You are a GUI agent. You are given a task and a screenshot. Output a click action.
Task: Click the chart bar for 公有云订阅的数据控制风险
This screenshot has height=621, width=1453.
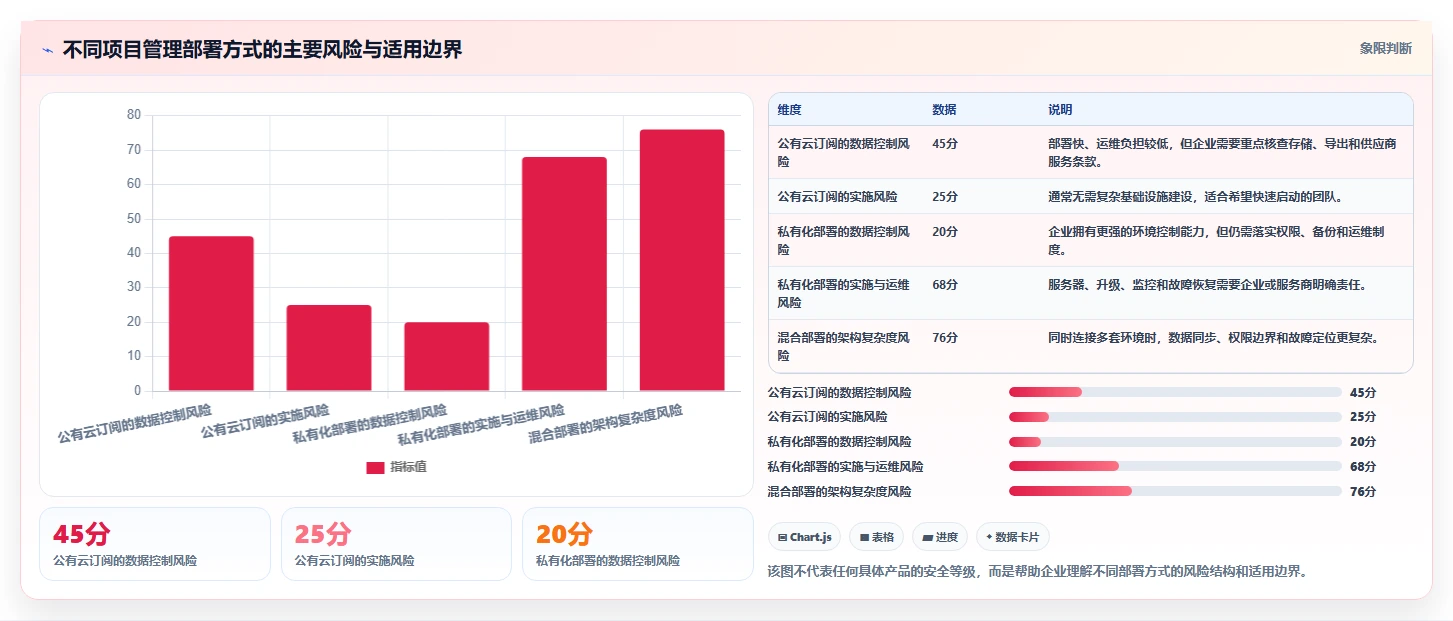211,313
